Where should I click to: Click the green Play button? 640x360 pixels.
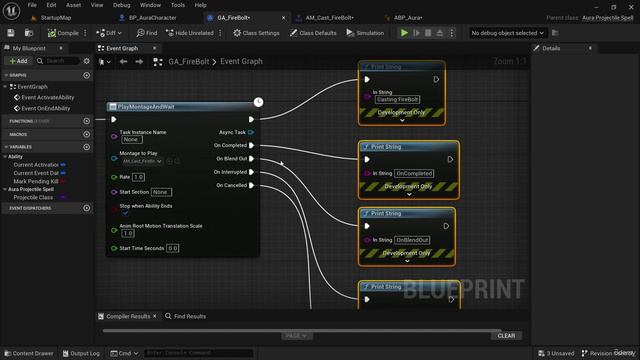click(x=404, y=33)
